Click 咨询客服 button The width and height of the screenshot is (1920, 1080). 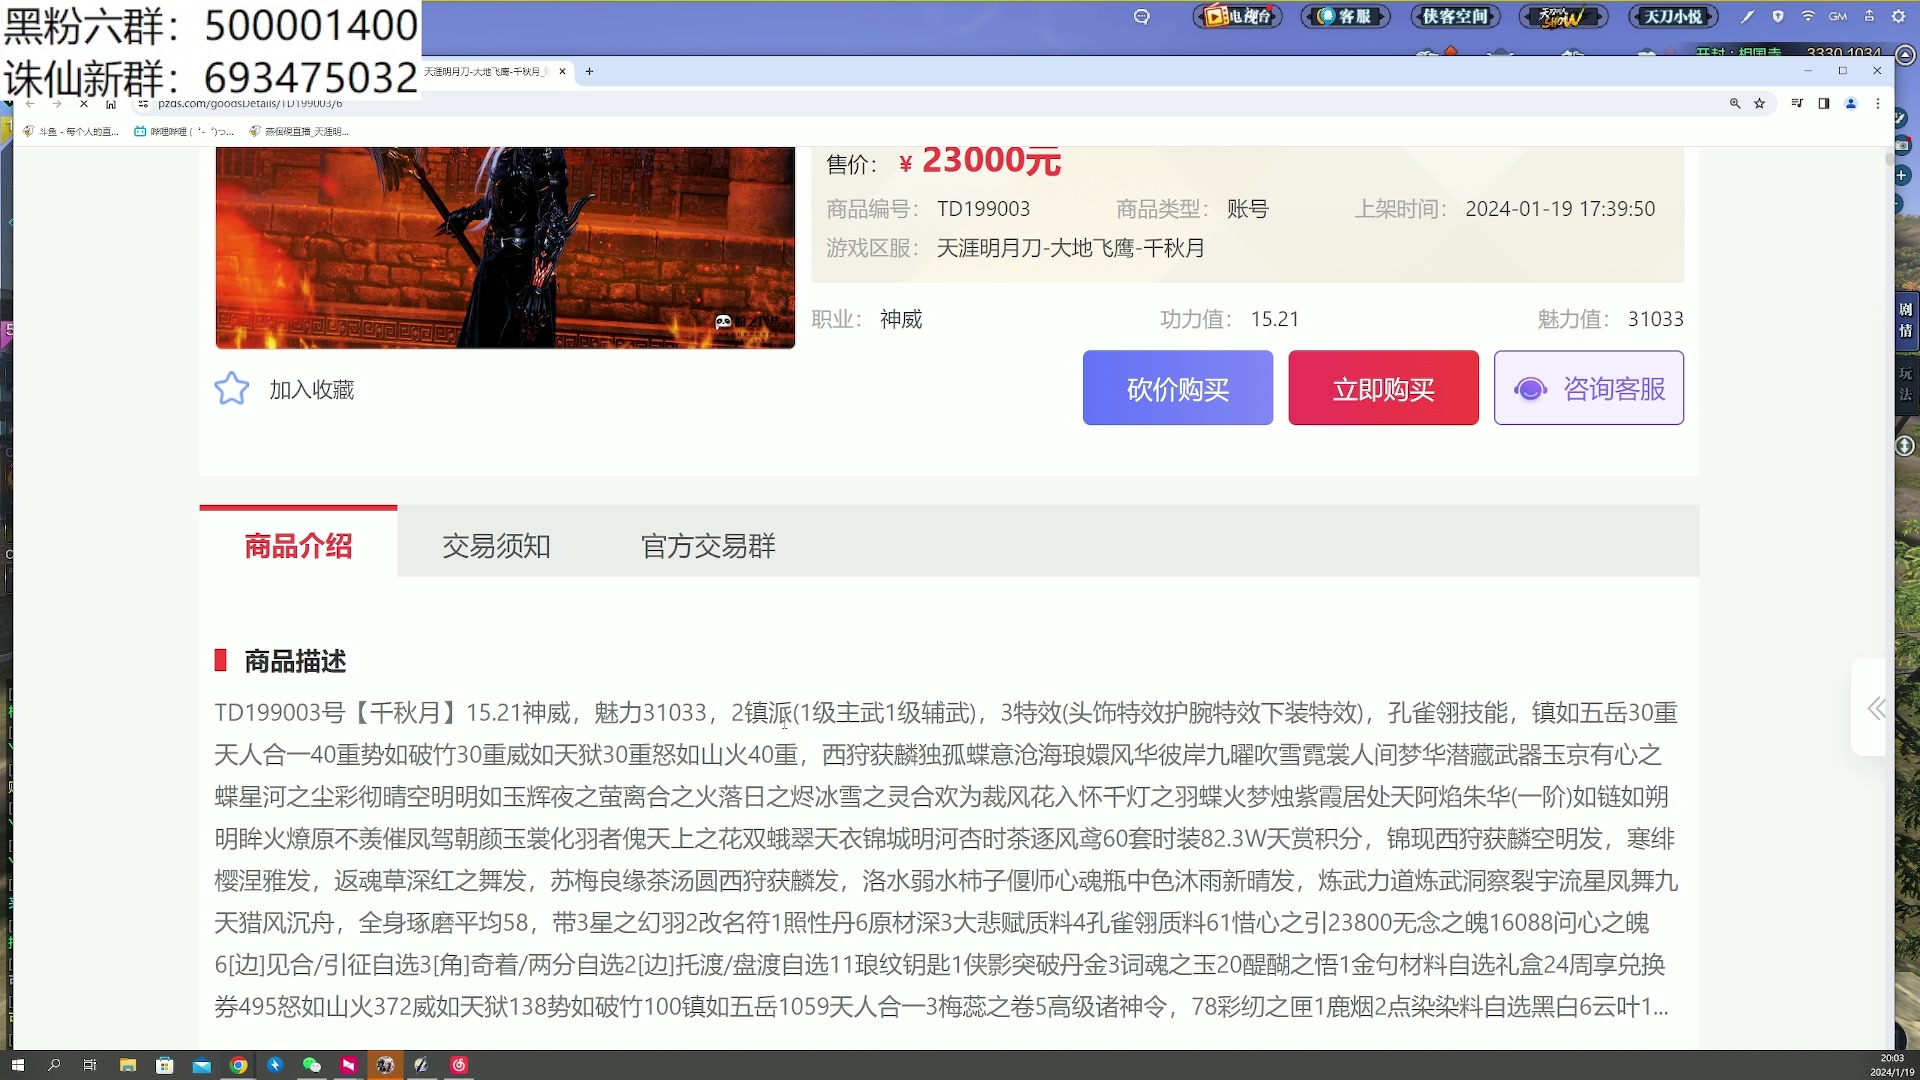[1588, 388]
